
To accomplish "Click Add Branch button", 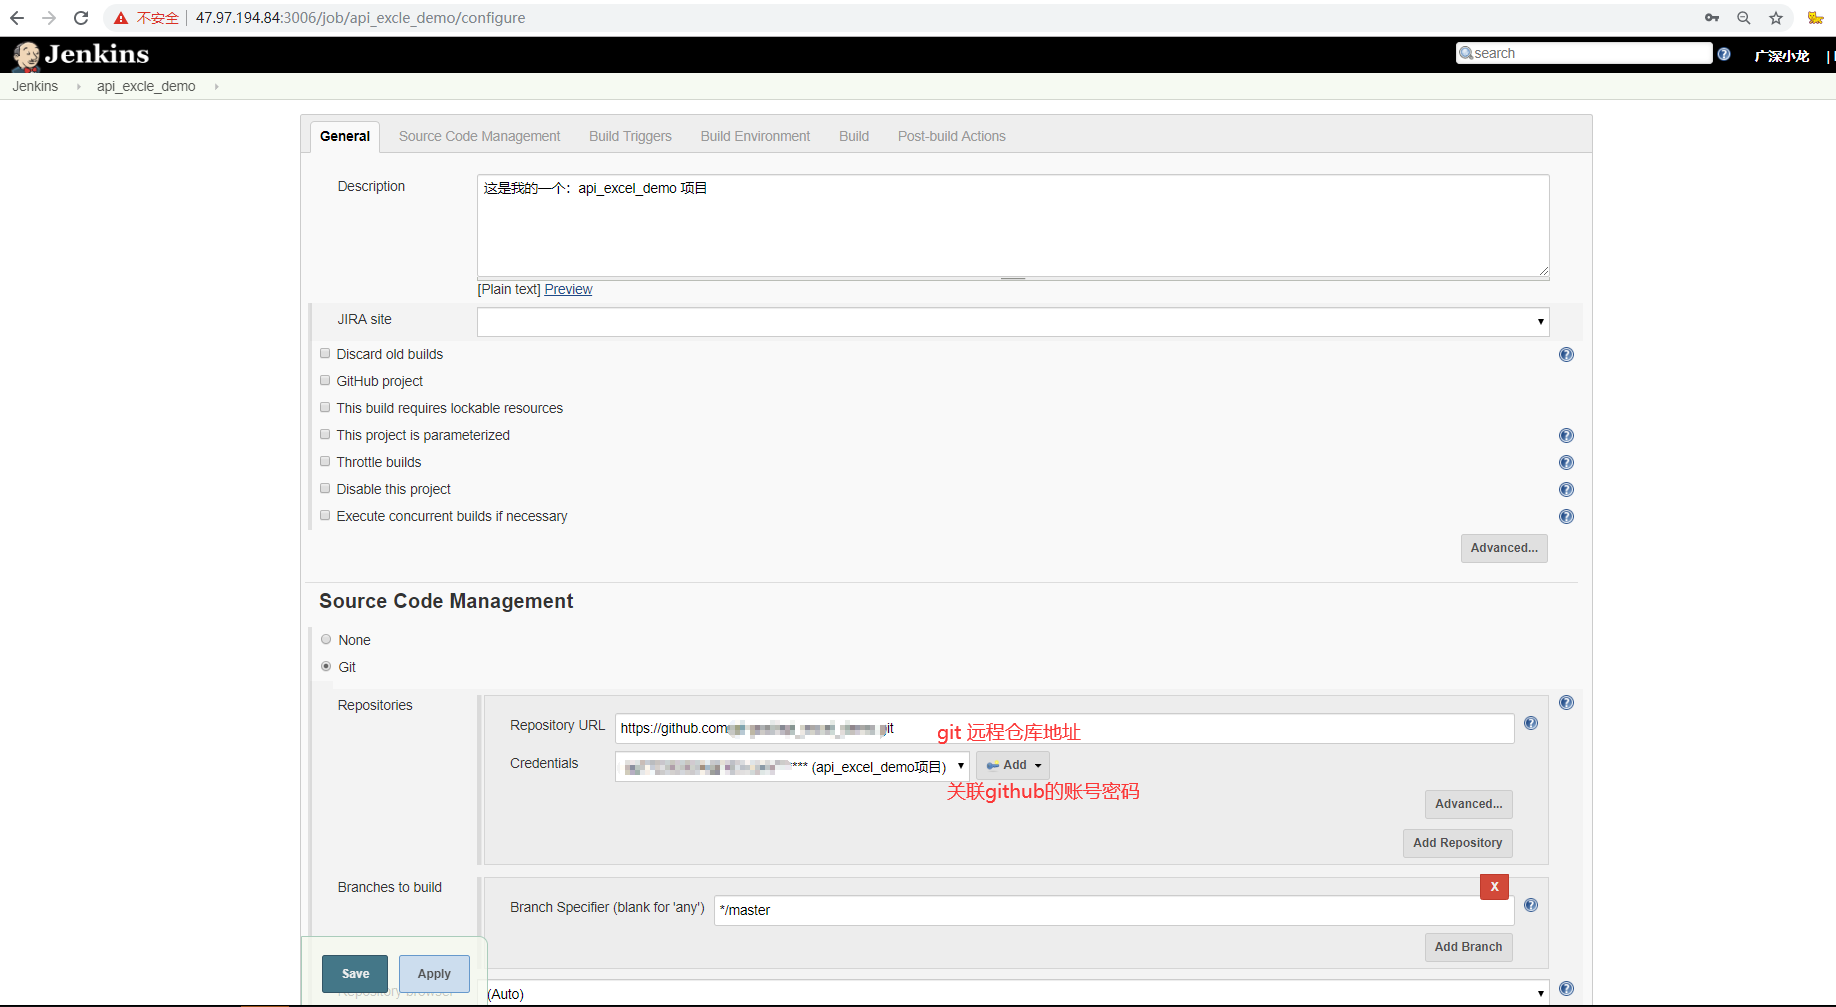I will [x=1469, y=947].
